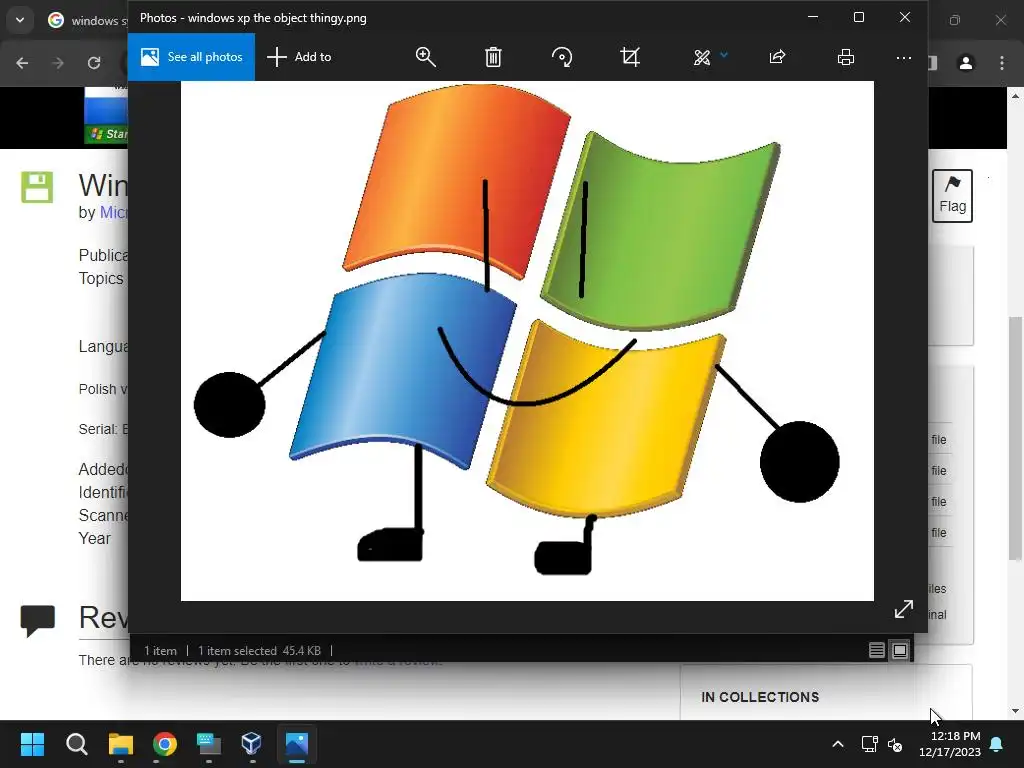Click the Photos app taskbar icon
Viewport: 1024px width, 768px height.
click(x=296, y=744)
